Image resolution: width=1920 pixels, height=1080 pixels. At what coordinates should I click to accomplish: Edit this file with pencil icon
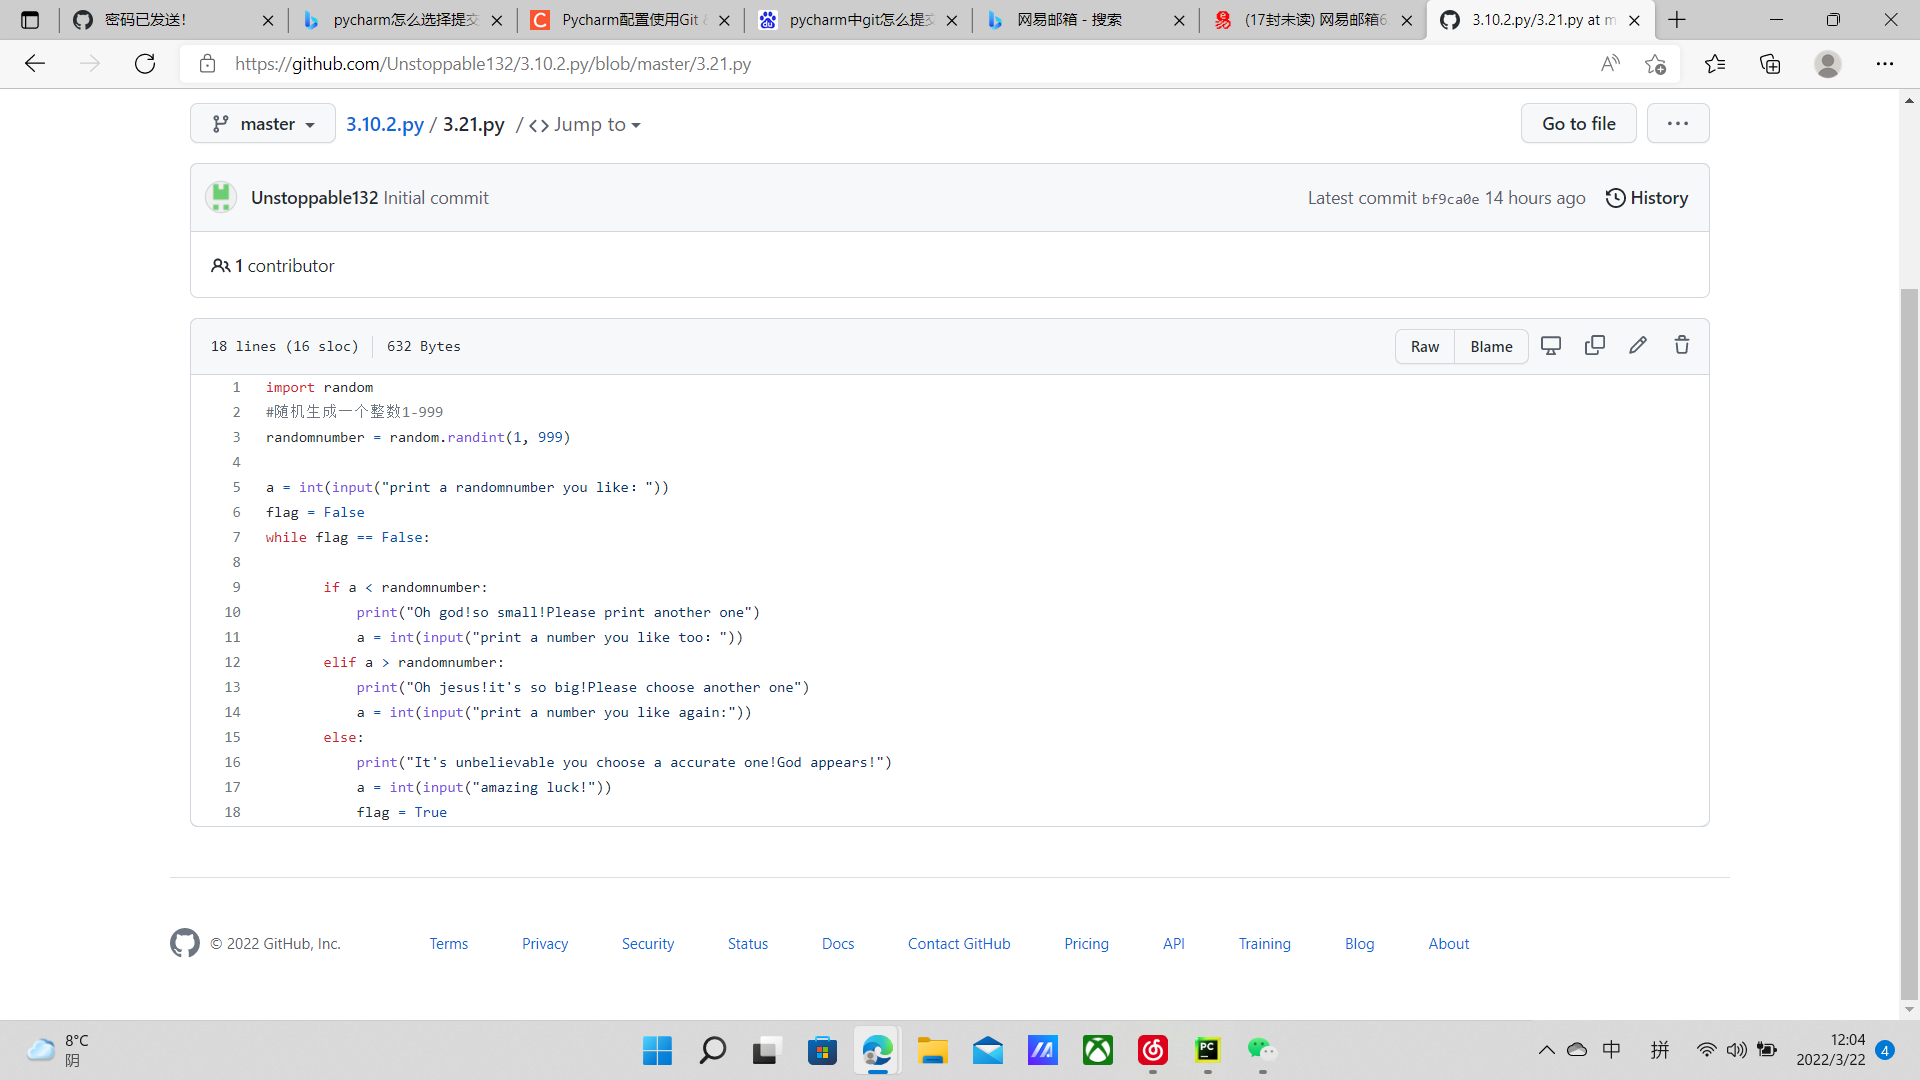(1638, 346)
